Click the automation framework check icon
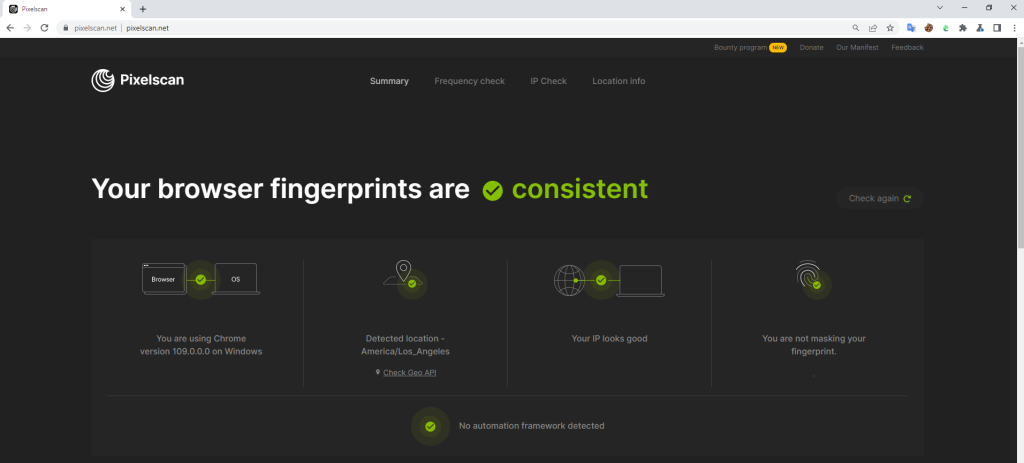This screenshot has width=1024, height=463. [x=430, y=426]
